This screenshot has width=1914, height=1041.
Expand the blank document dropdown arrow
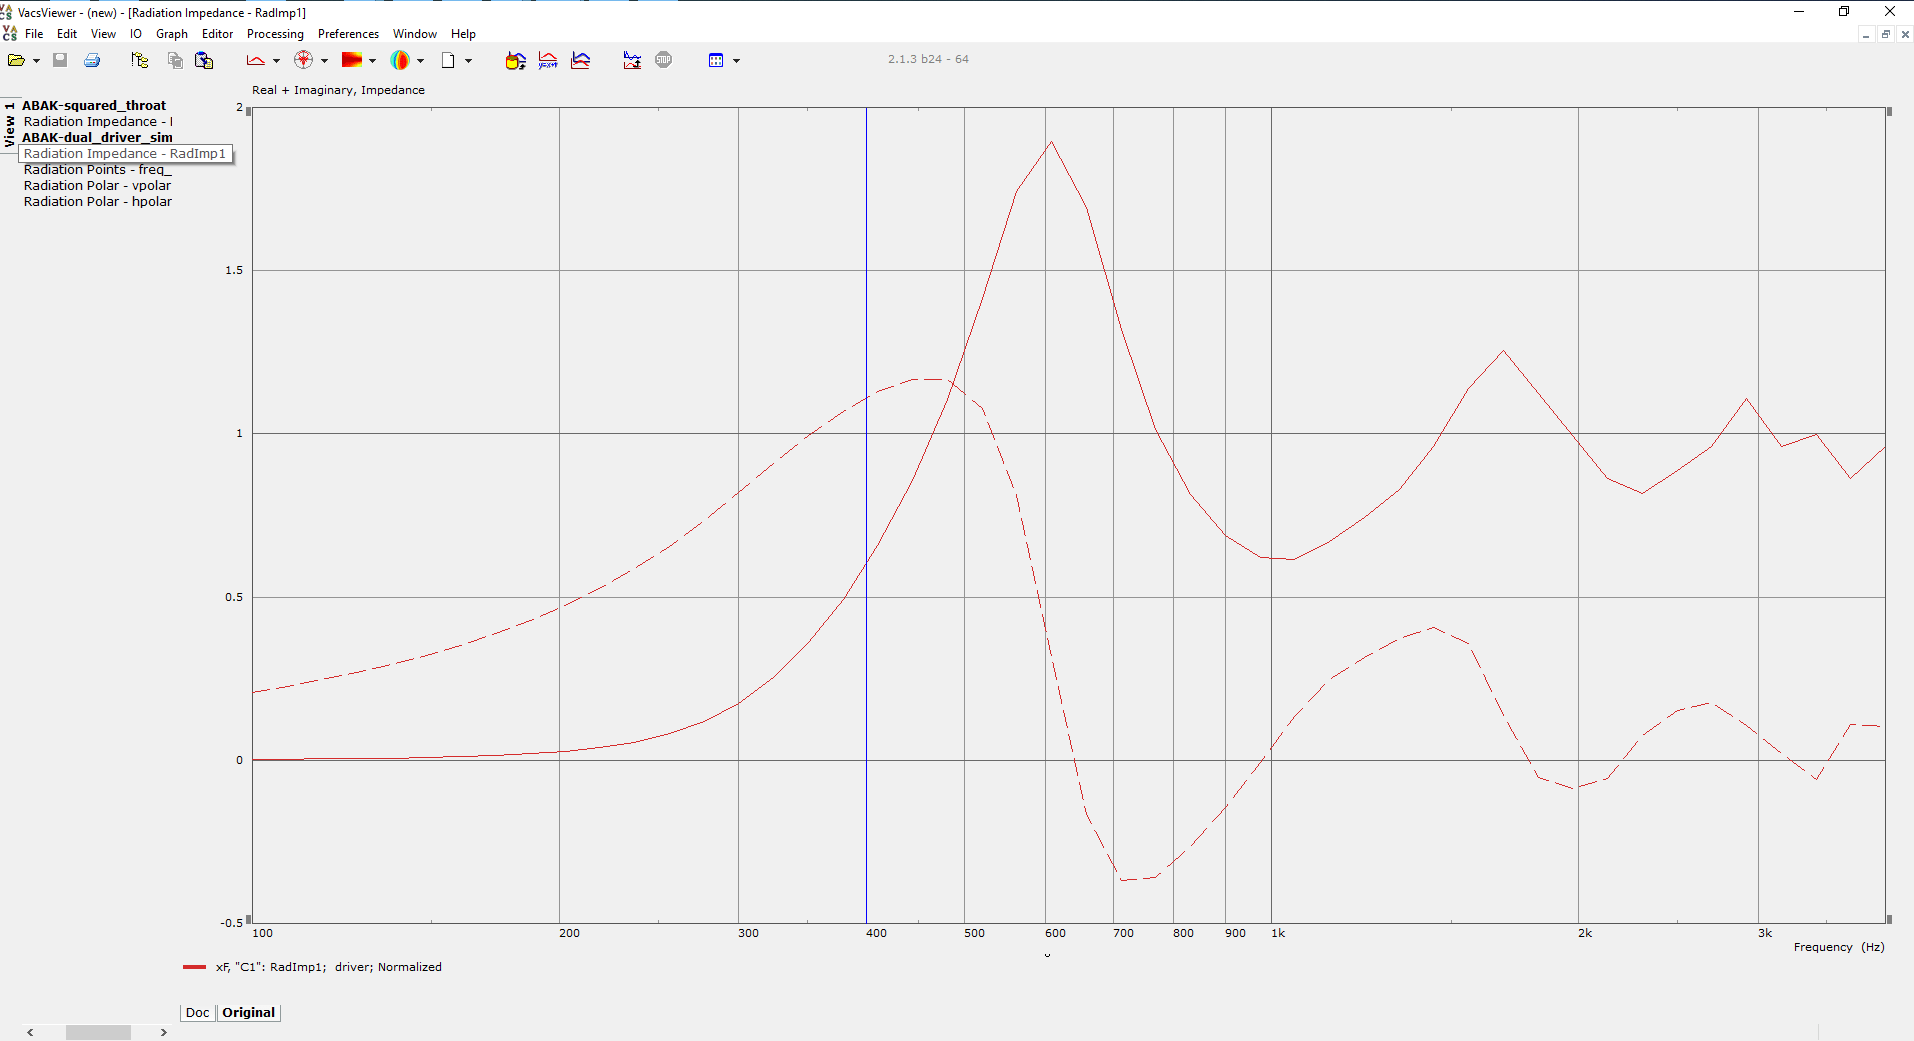468,61
